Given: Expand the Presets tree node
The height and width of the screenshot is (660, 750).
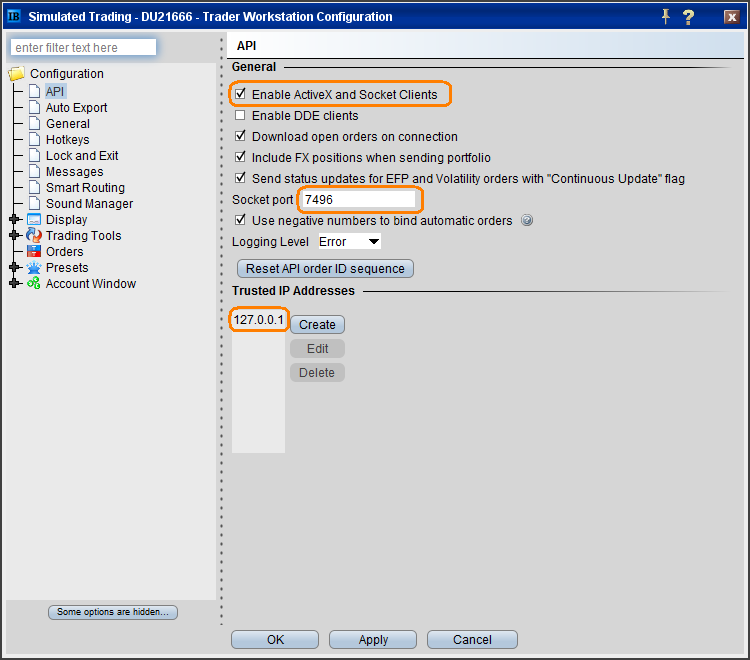Looking at the screenshot, I should click(x=14, y=267).
